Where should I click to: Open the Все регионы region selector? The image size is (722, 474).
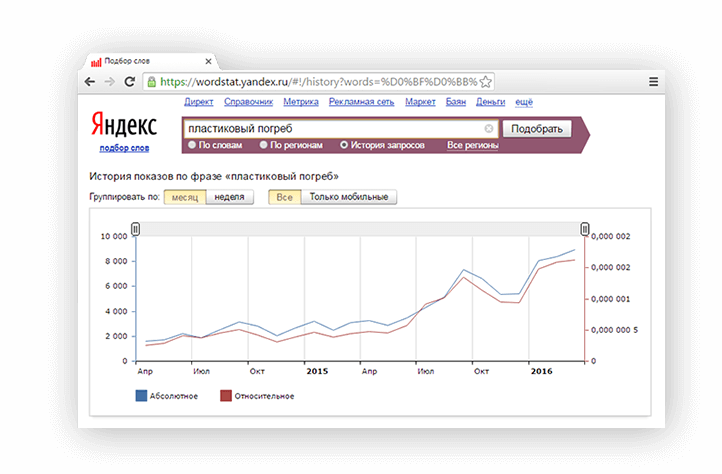(x=472, y=146)
